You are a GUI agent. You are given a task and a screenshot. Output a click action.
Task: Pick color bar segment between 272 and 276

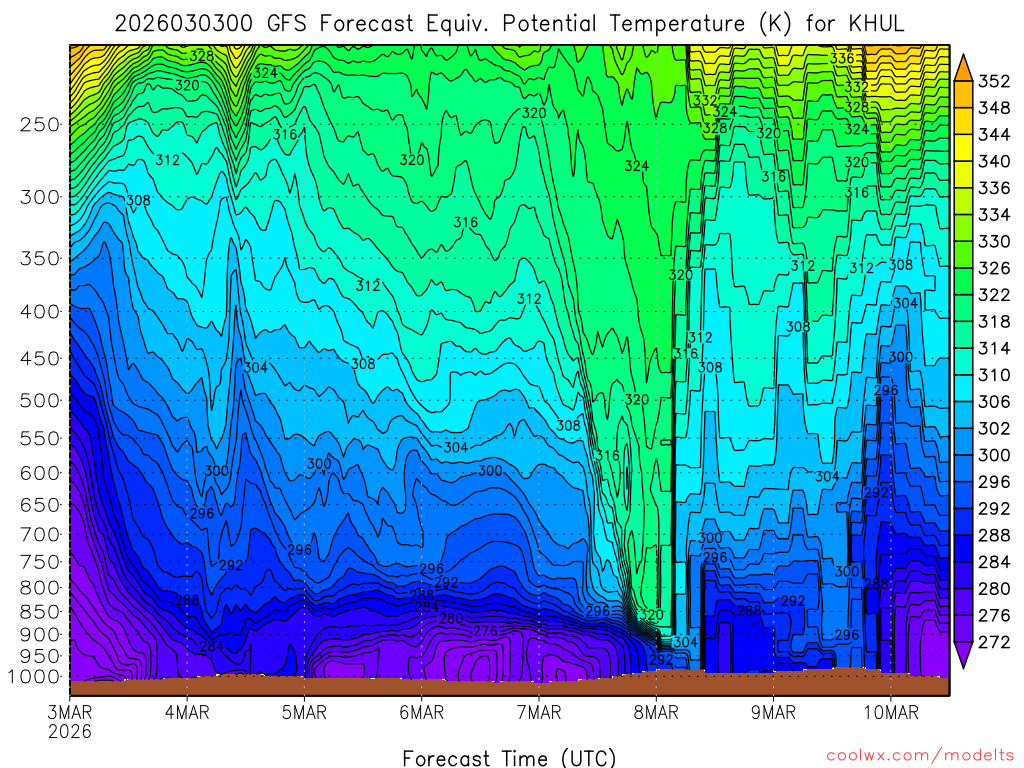pos(963,629)
